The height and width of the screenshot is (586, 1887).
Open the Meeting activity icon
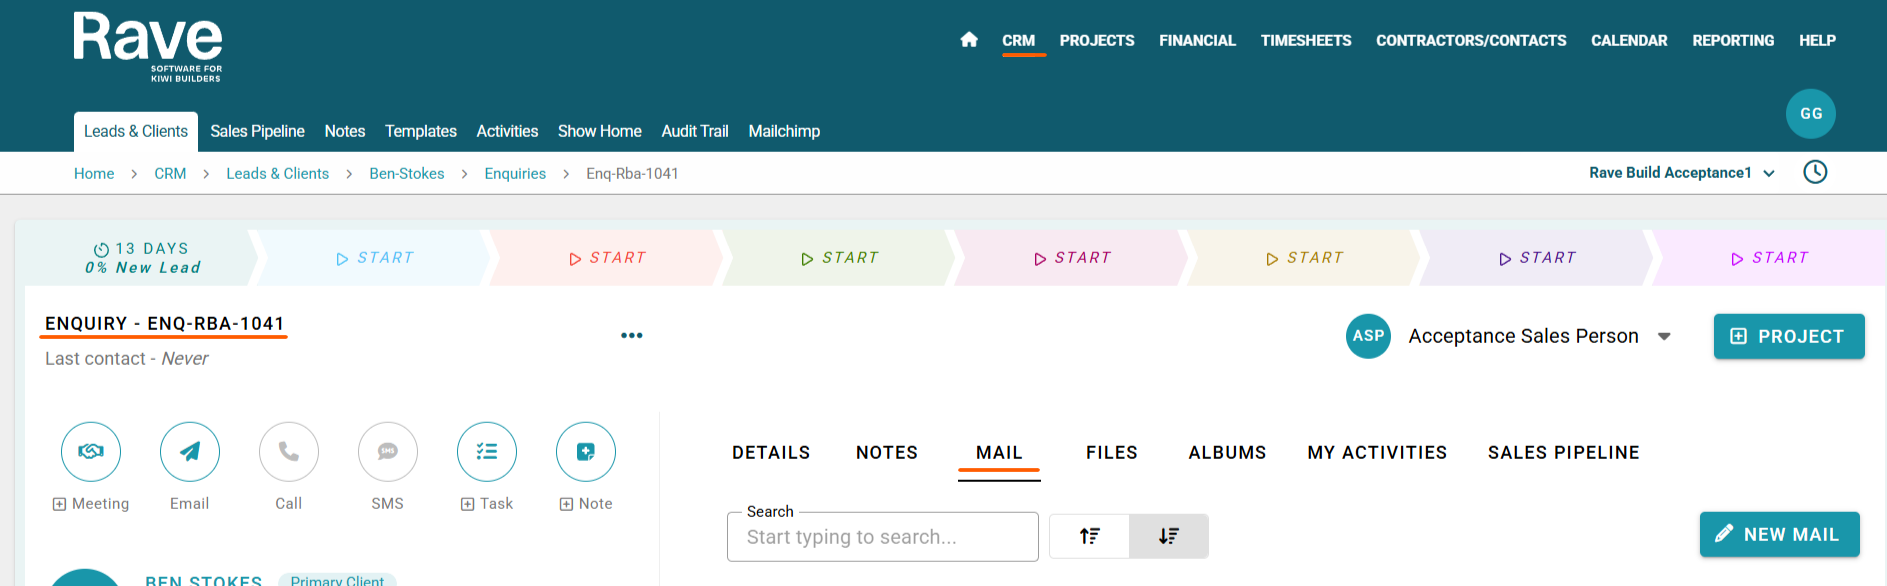[91, 452]
